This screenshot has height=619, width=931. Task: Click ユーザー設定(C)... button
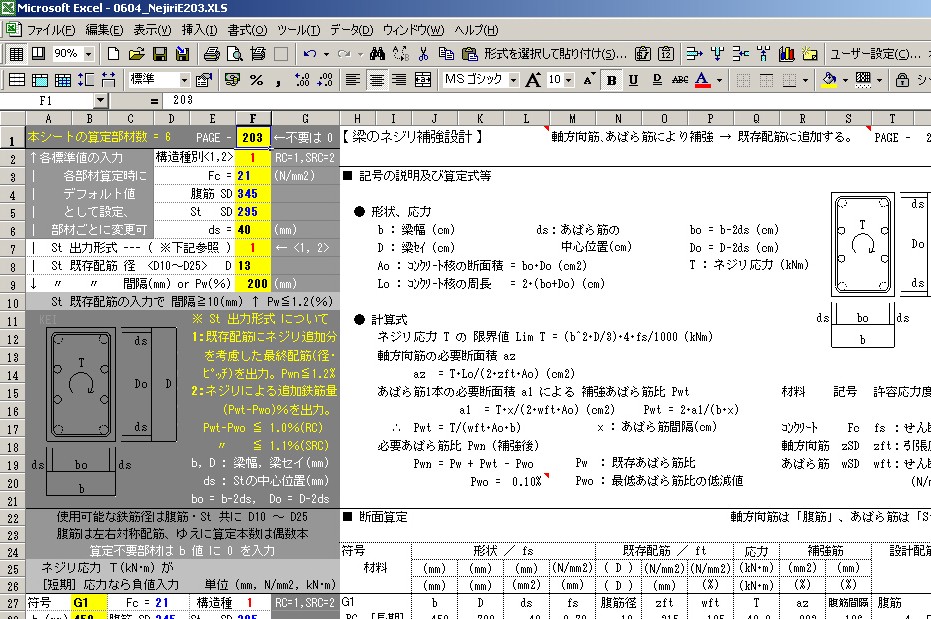(x=875, y=54)
